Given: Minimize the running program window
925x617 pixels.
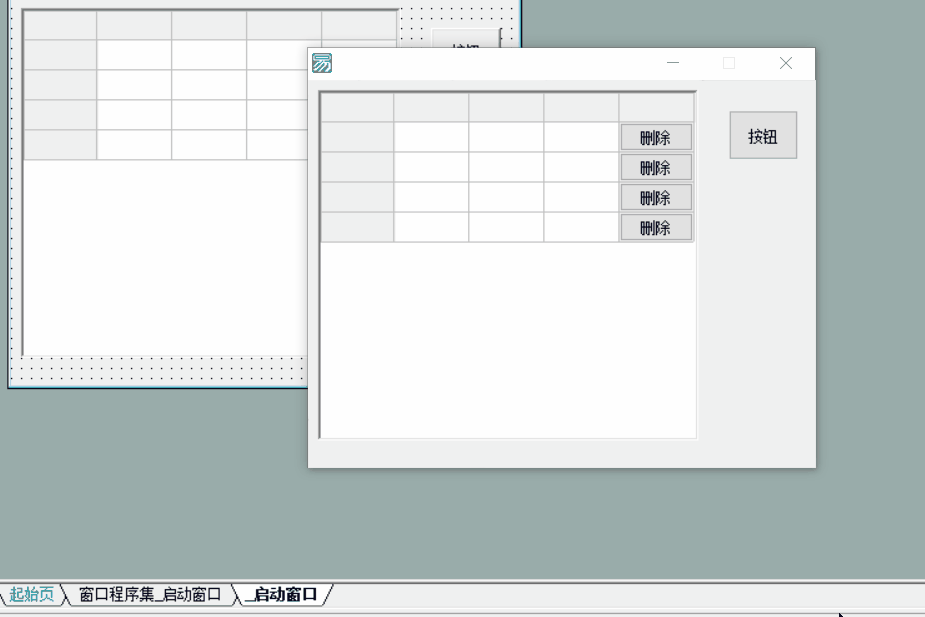Looking at the screenshot, I should (673, 63).
